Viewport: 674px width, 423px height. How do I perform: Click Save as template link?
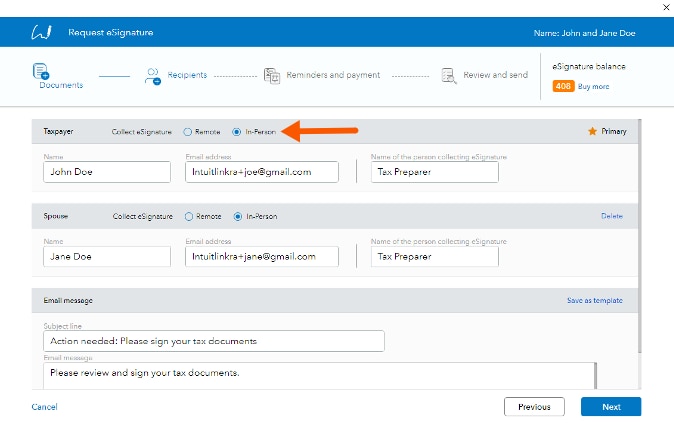pyautogui.click(x=594, y=300)
